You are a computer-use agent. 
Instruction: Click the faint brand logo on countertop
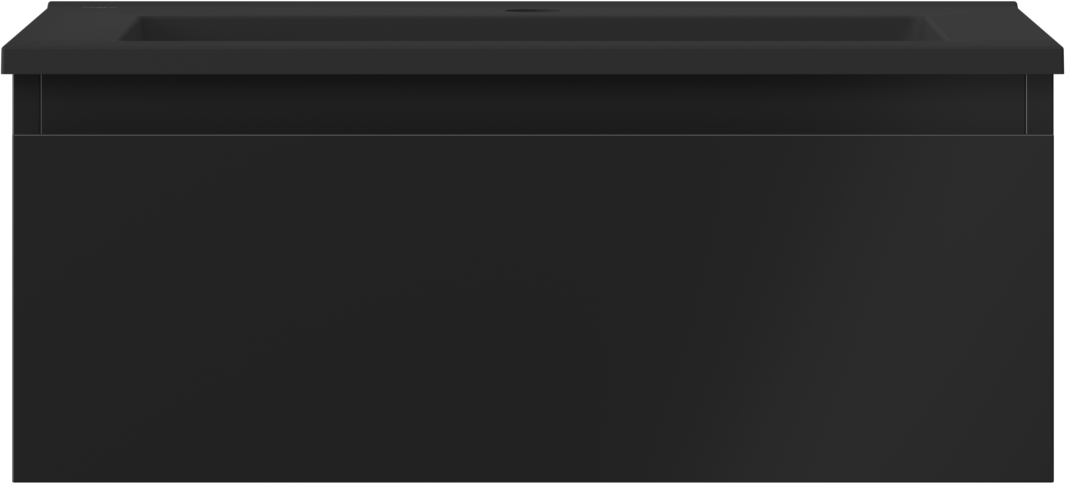(98, 9)
